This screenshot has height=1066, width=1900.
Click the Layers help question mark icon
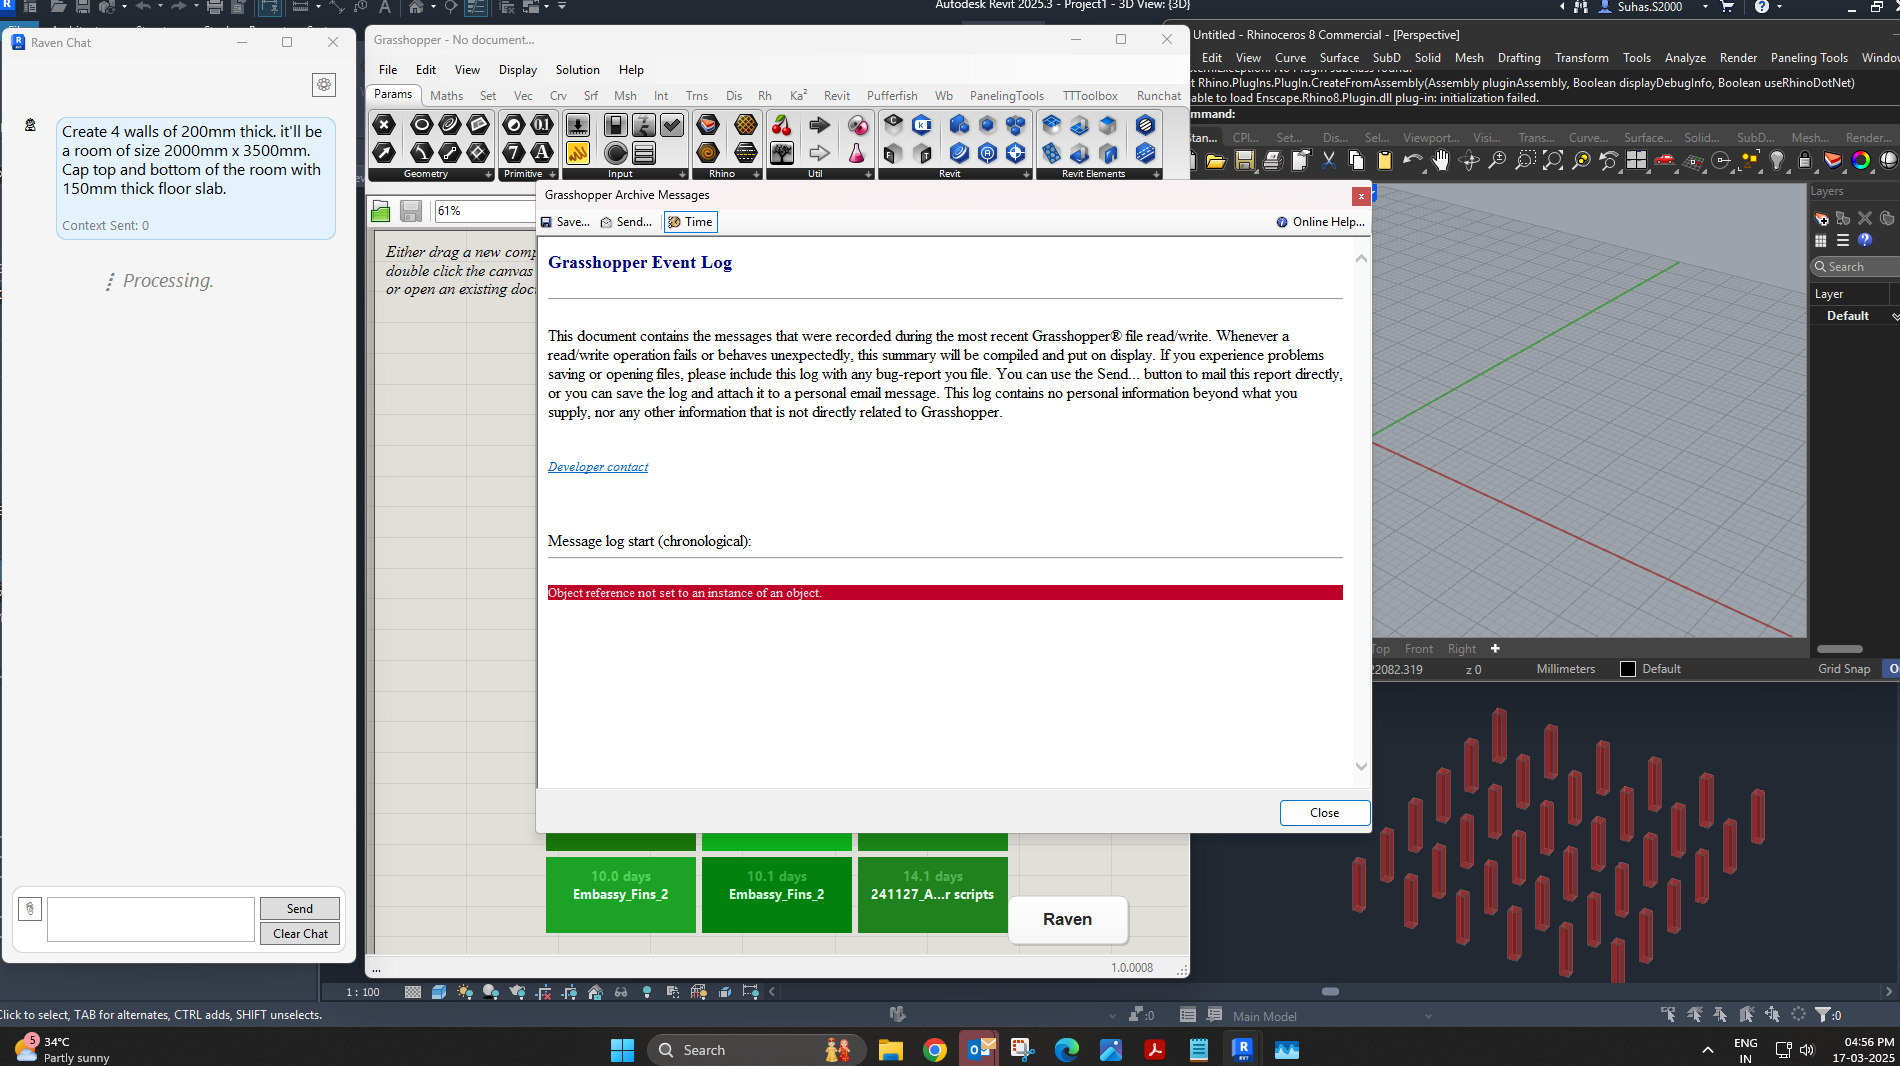[1865, 240]
